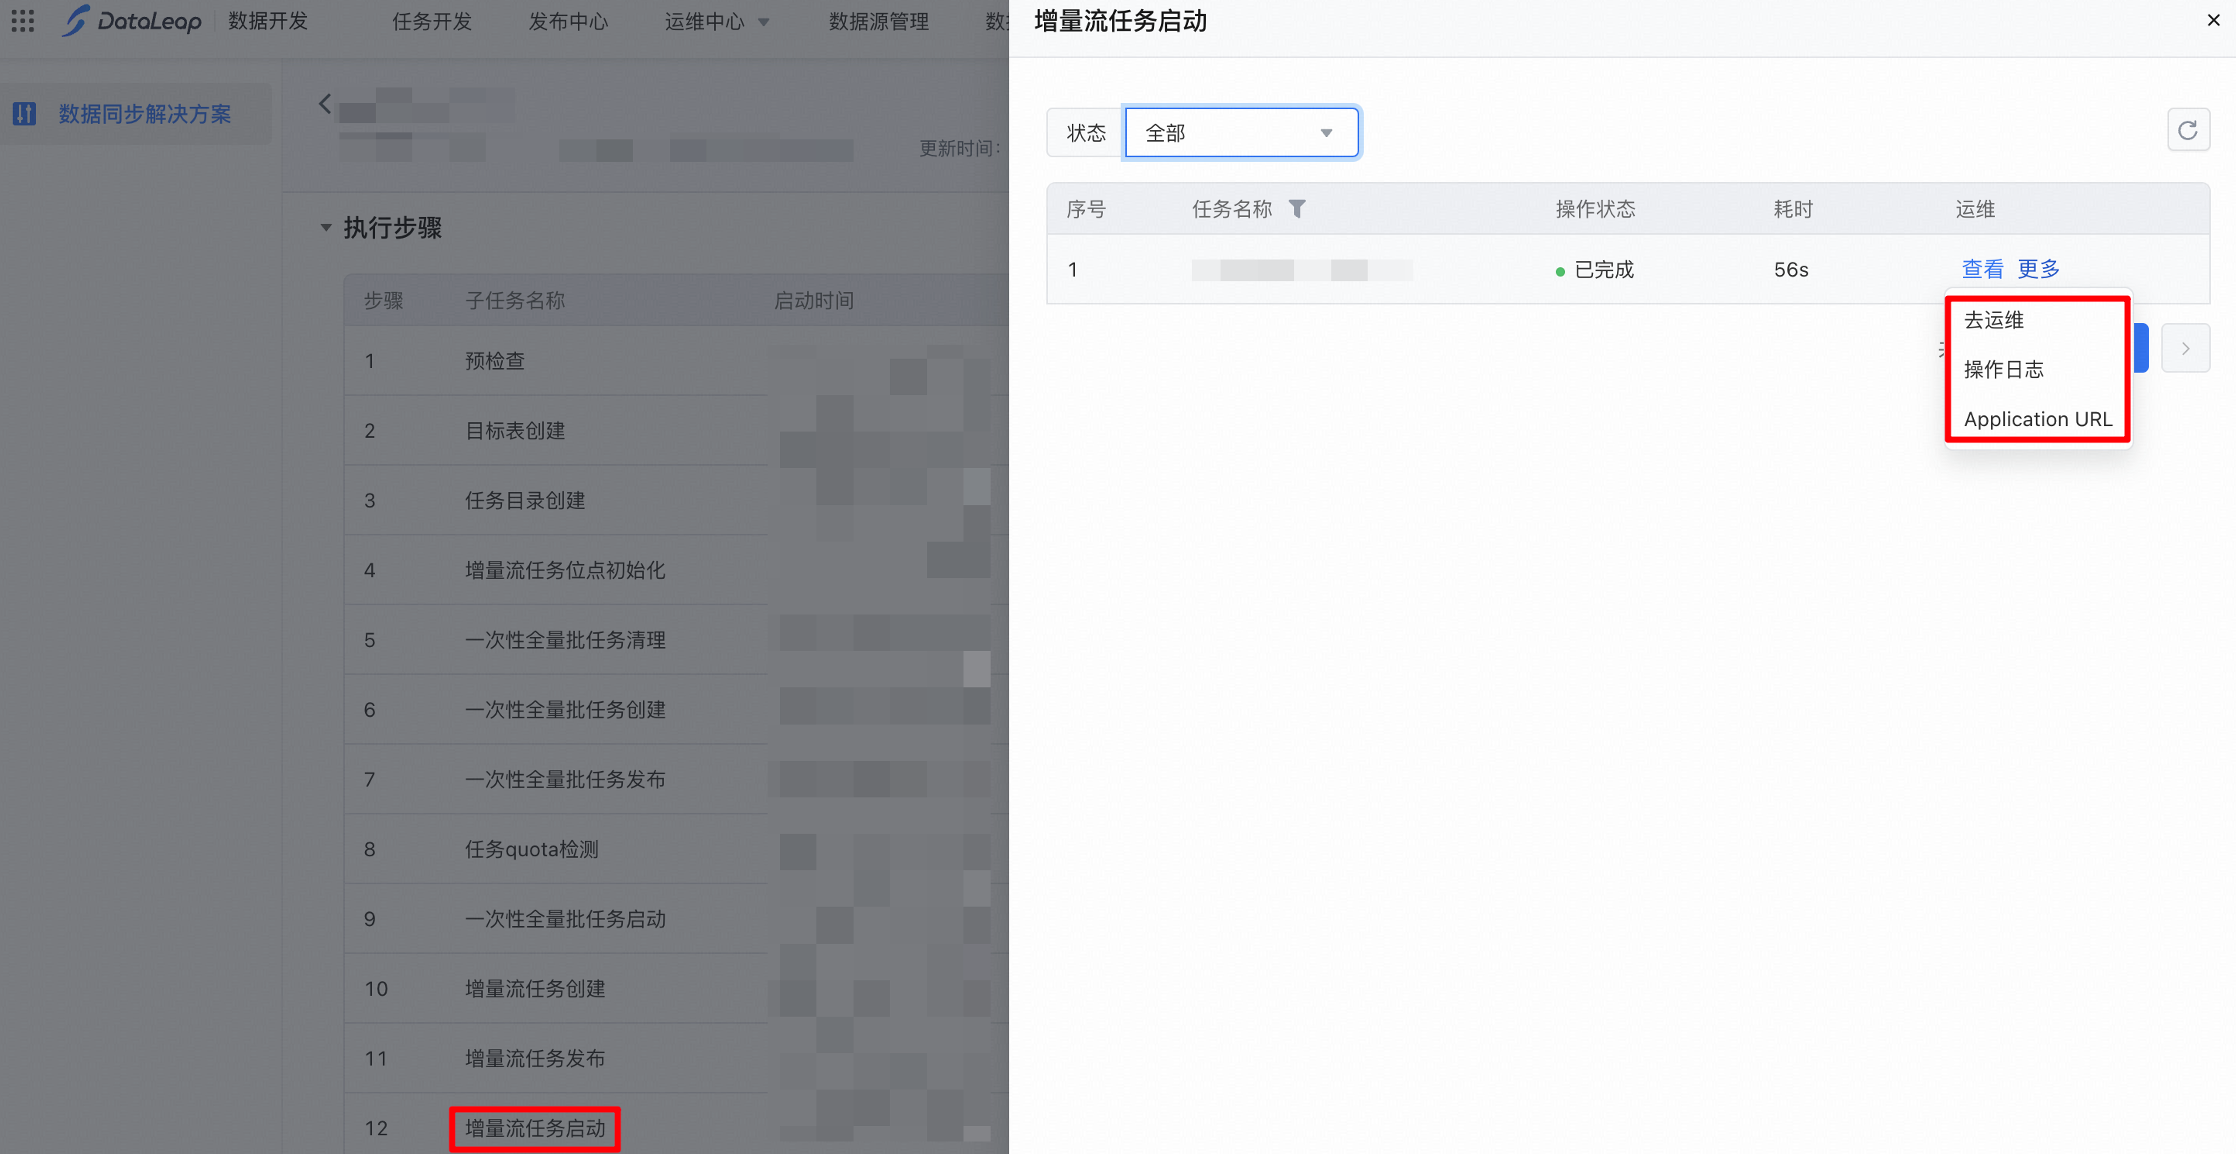The image size is (2236, 1154).
Task: Go to next page arrow
Action: click(x=2185, y=349)
